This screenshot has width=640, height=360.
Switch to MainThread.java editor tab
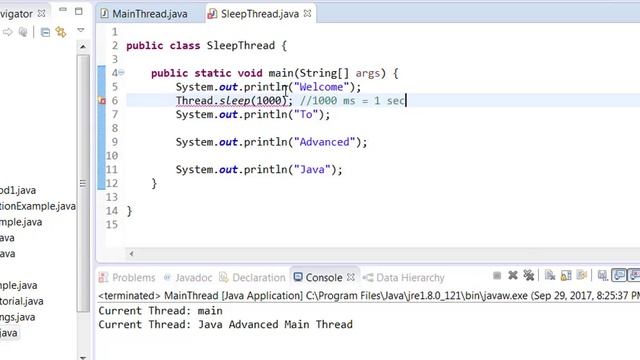click(x=144, y=14)
